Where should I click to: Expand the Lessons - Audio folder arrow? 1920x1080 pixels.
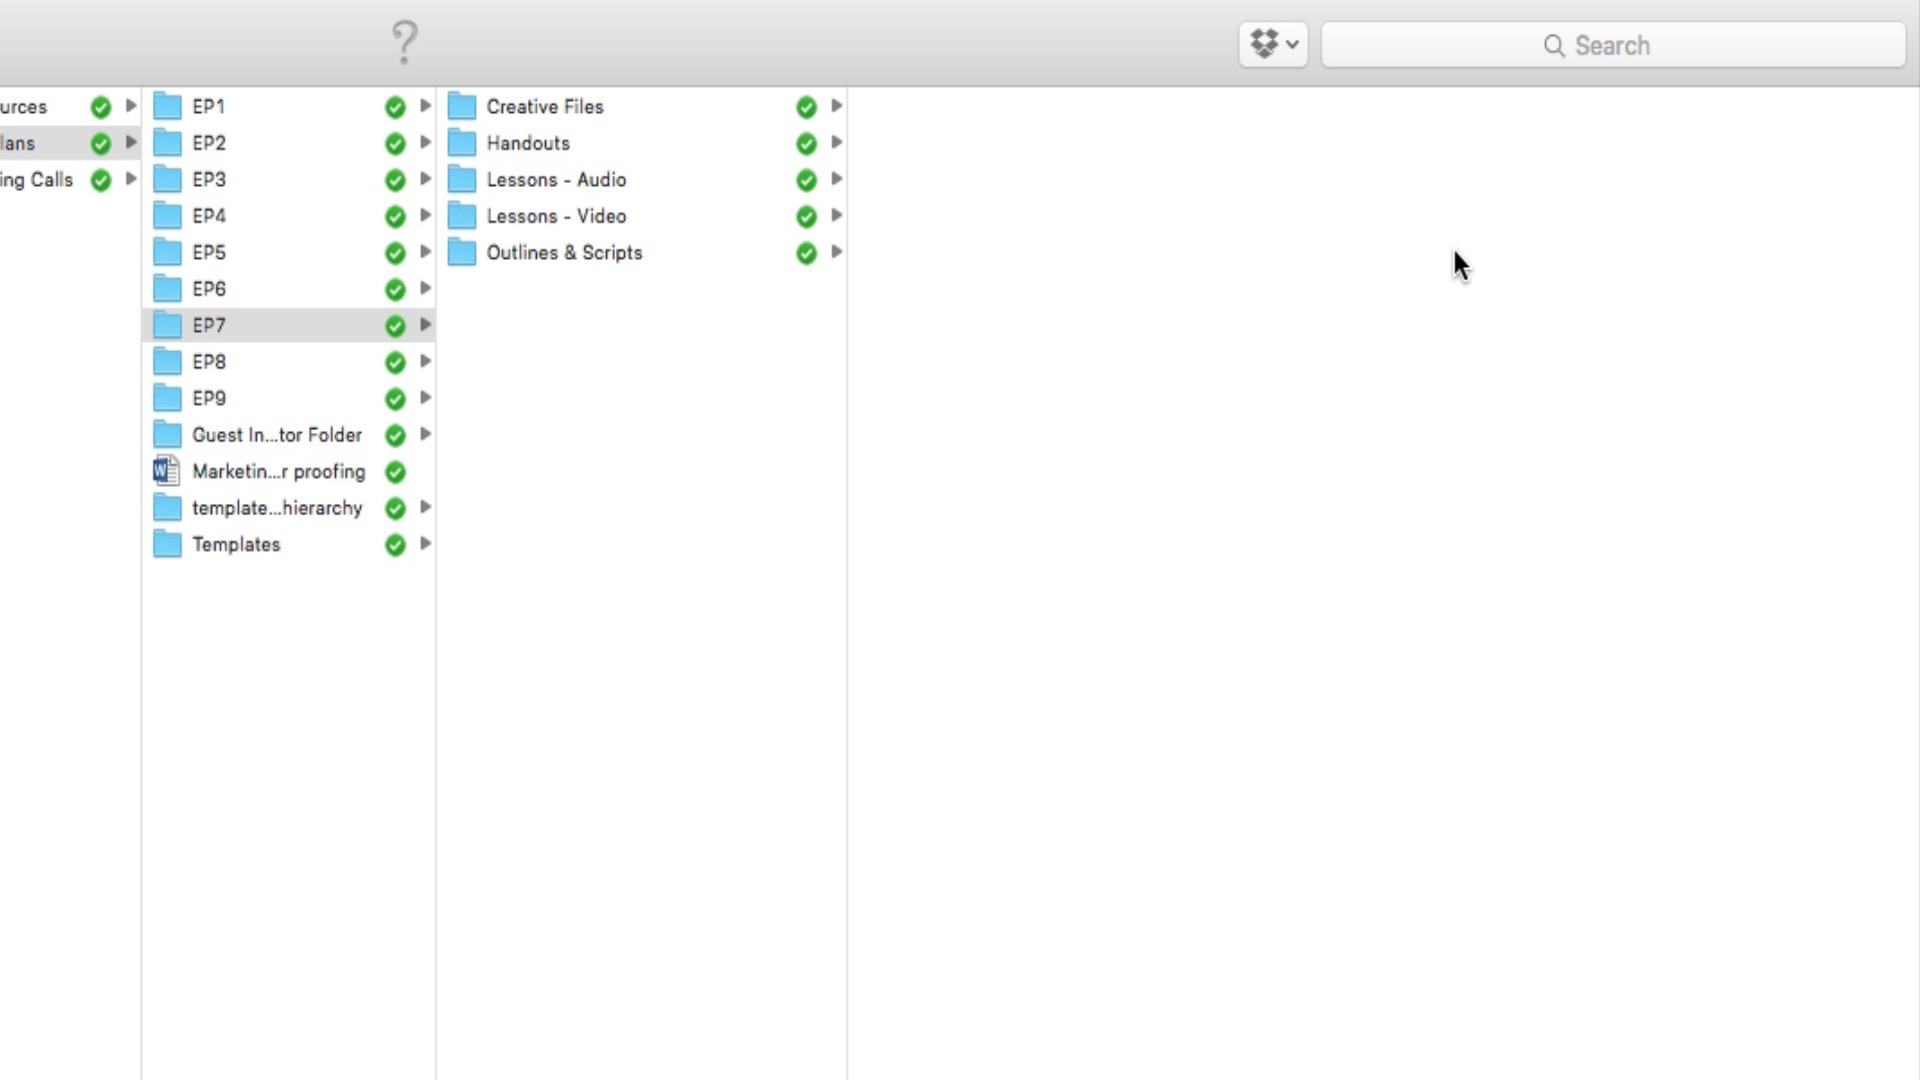(836, 179)
